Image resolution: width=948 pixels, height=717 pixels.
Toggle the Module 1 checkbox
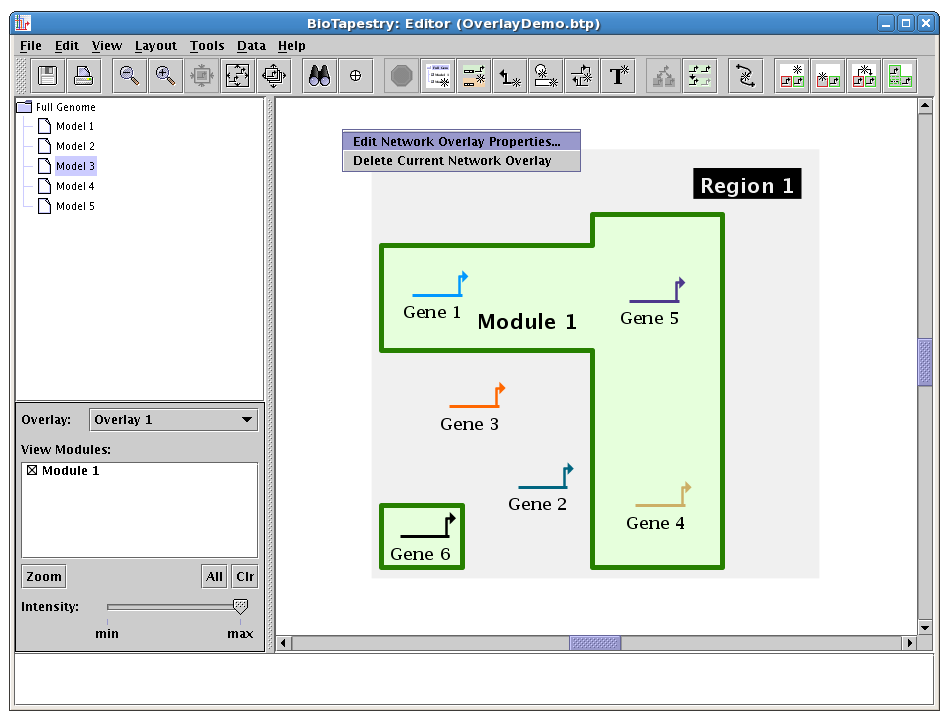[32, 471]
